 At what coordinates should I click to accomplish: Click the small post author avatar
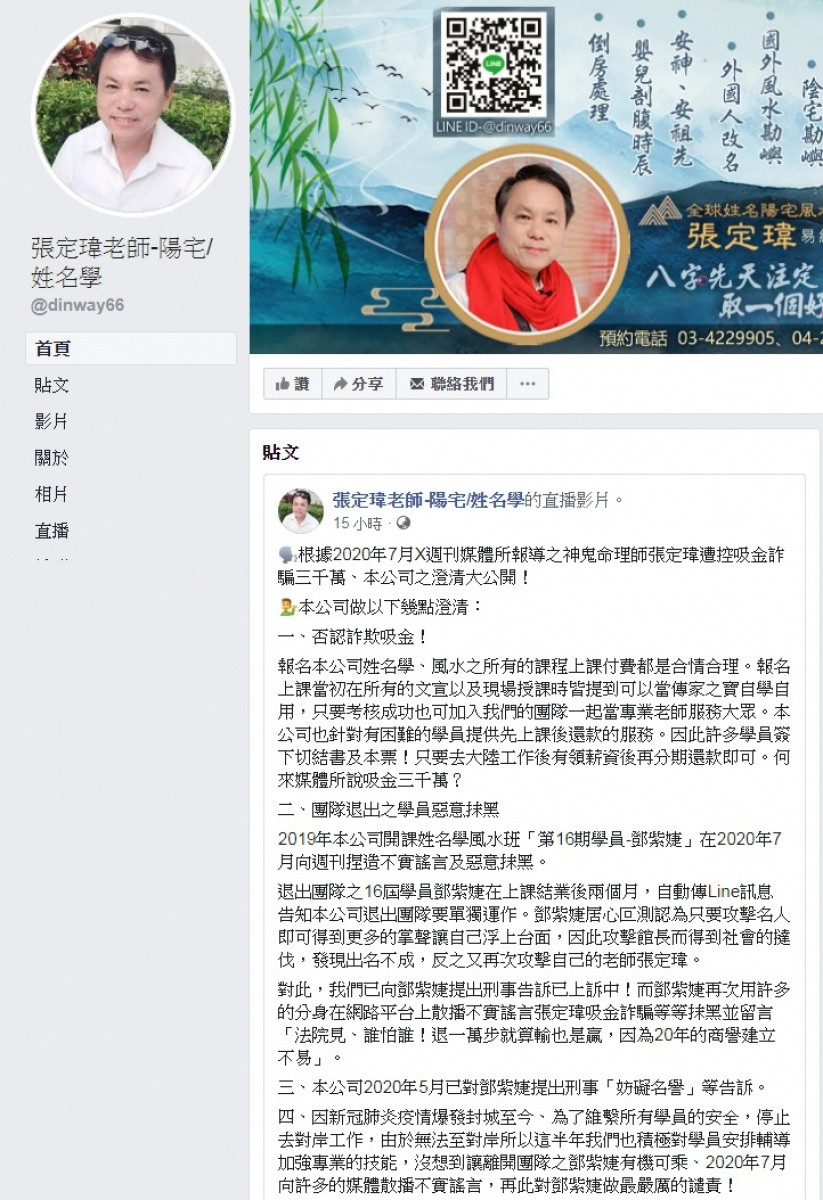coord(300,510)
